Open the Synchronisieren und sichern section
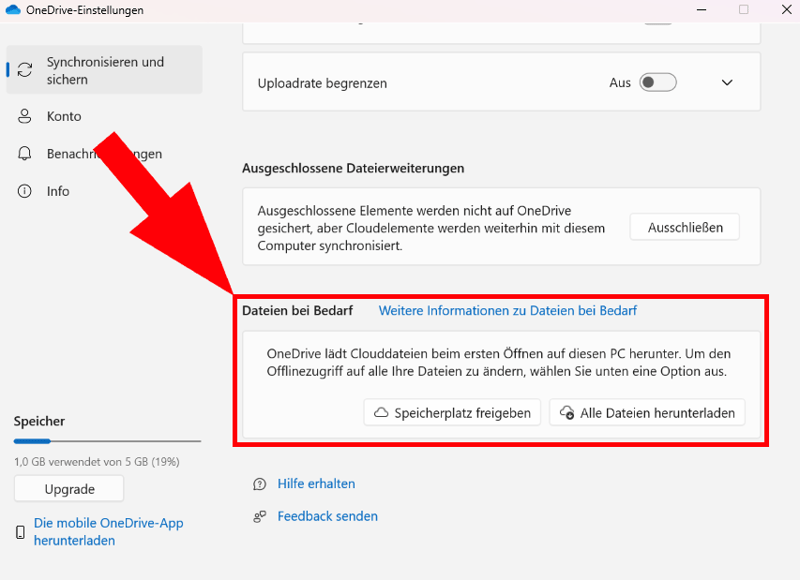The height and width of the screenshot is (580, 800). (x=105, y=70)
